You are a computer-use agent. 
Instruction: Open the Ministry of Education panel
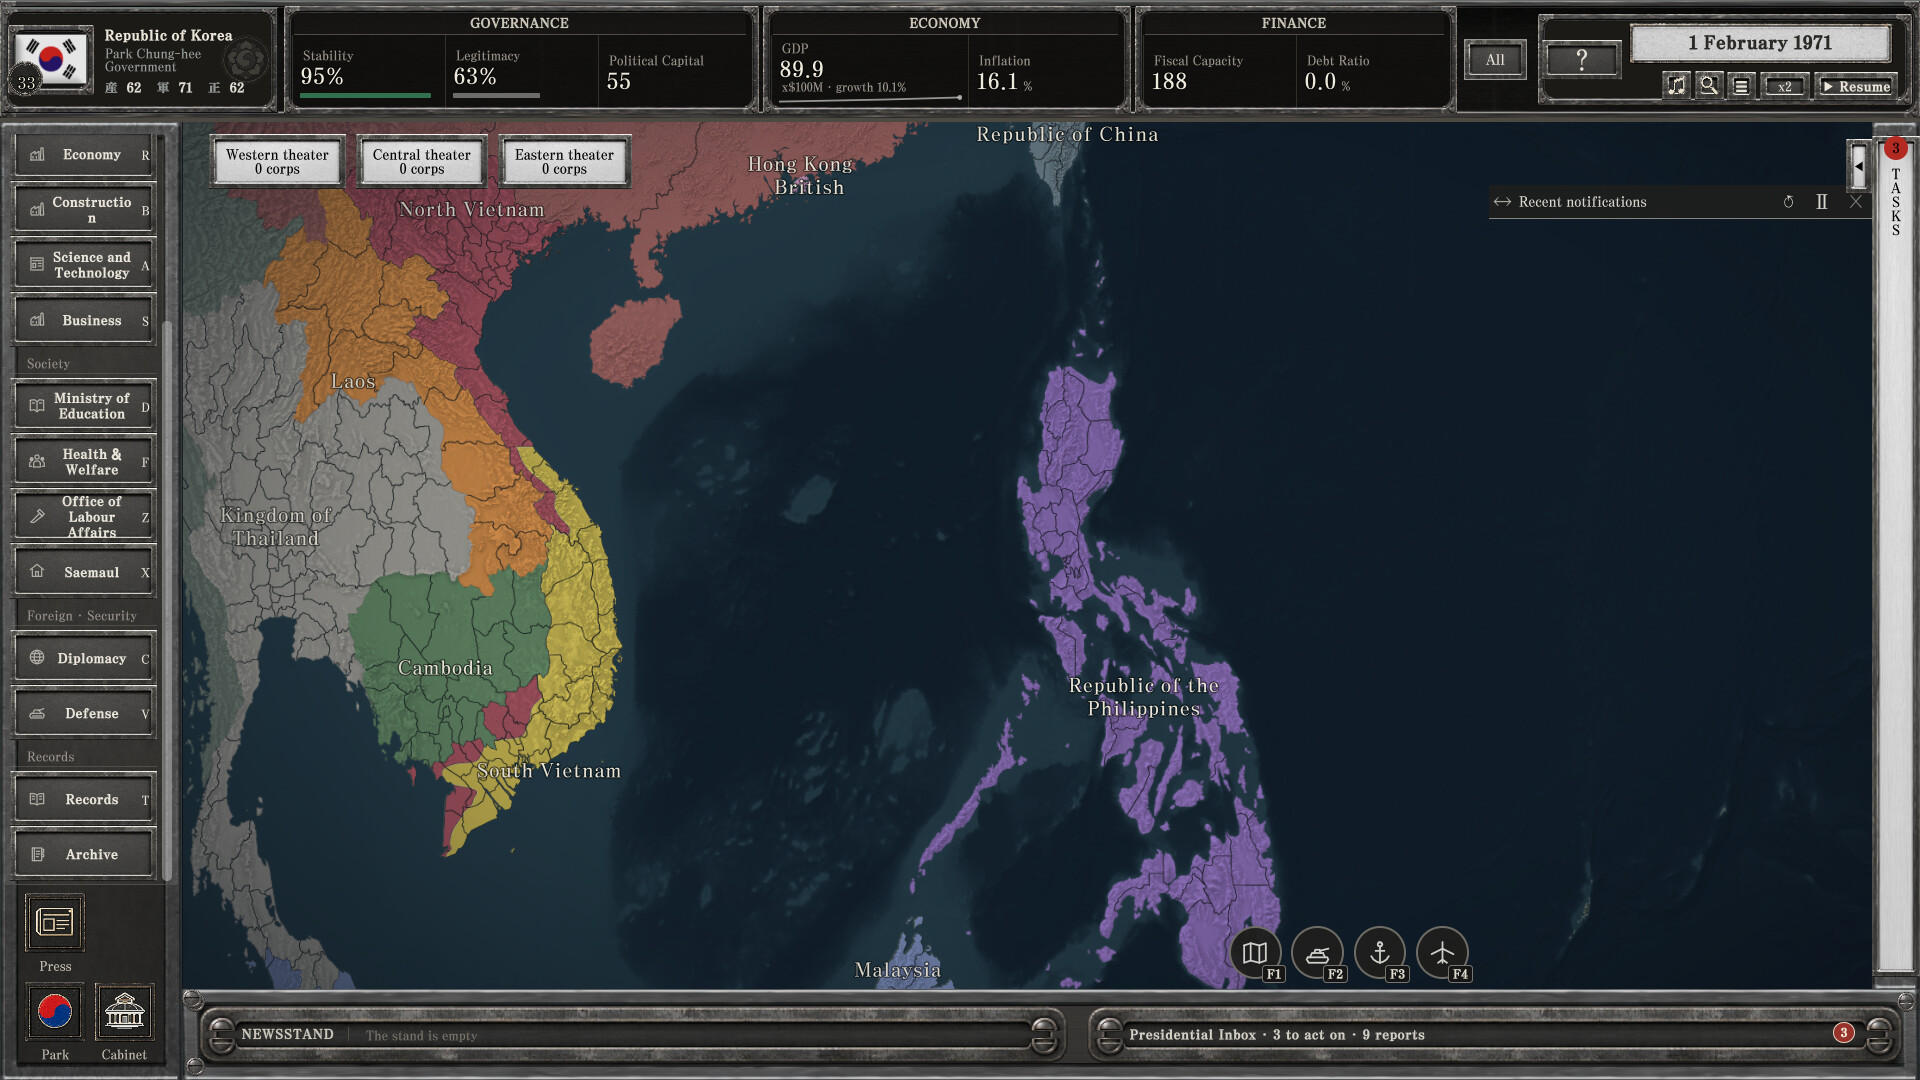coord(84,406)
